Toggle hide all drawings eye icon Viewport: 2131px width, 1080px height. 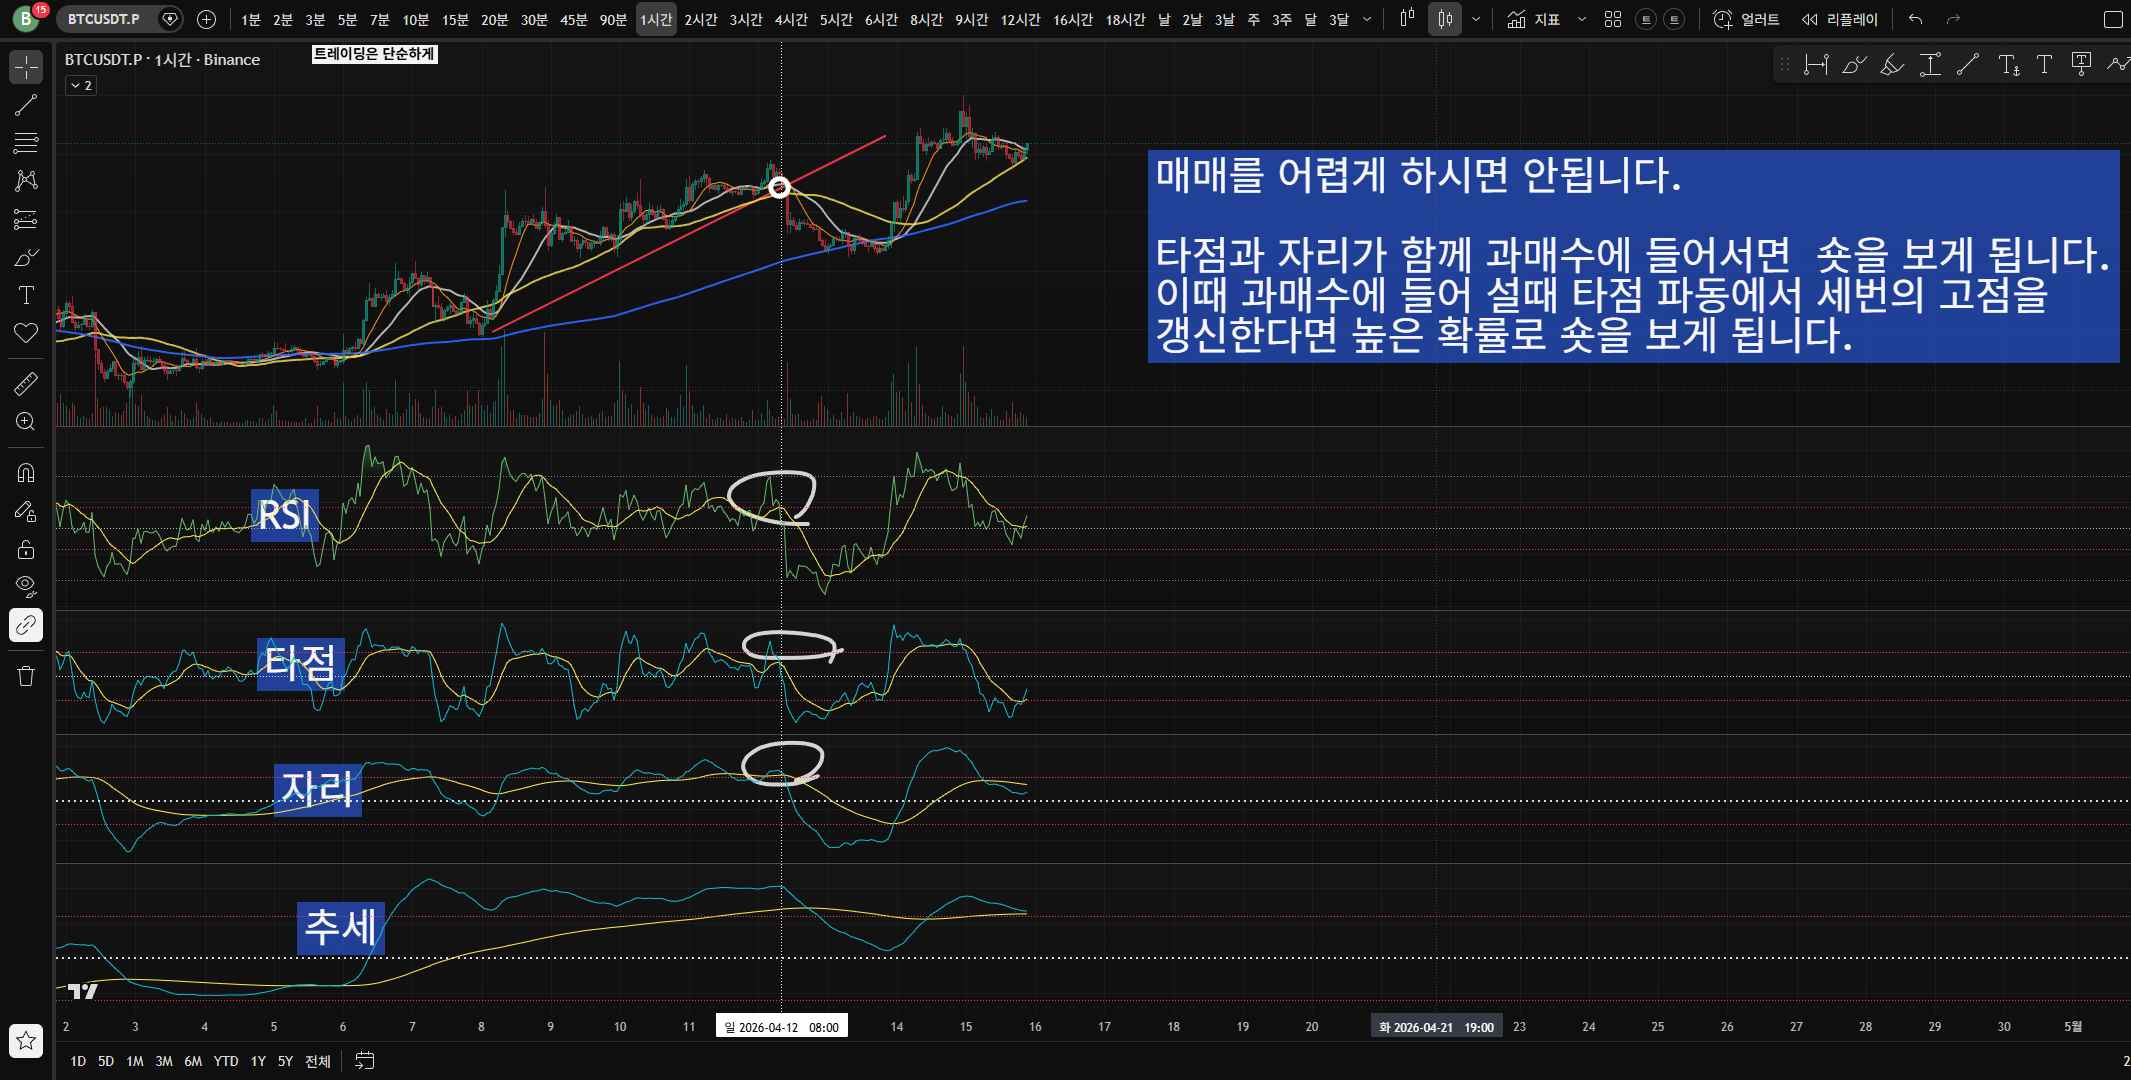pyautogui.click(x=25, y=586)
